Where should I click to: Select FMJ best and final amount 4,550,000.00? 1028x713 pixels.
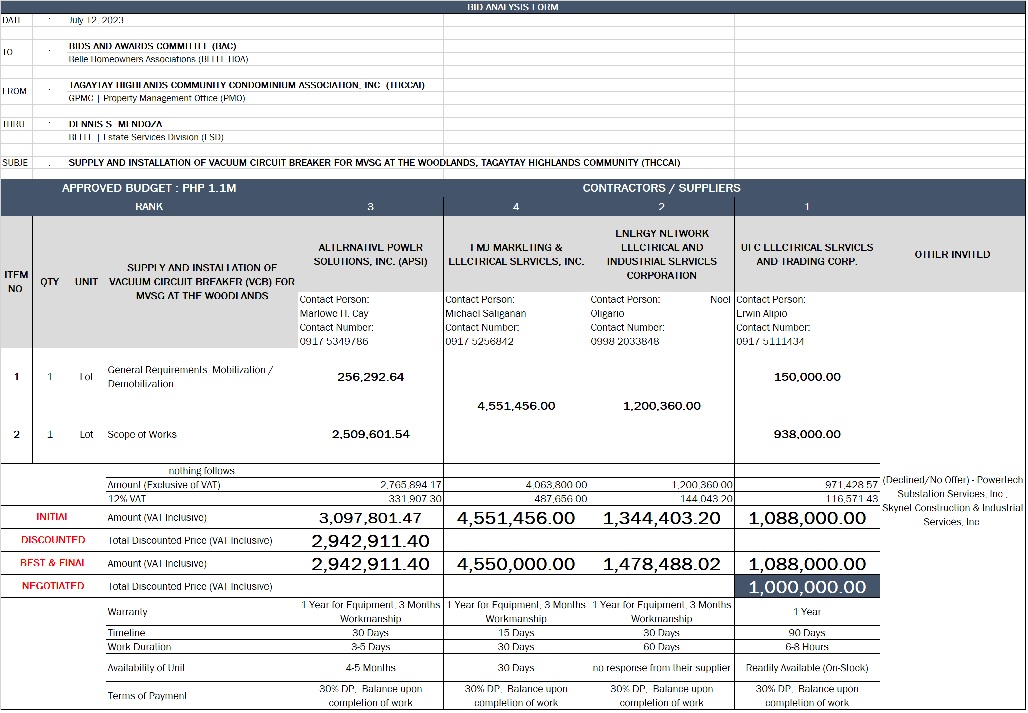pyautogui.click(x=516, y=564)
